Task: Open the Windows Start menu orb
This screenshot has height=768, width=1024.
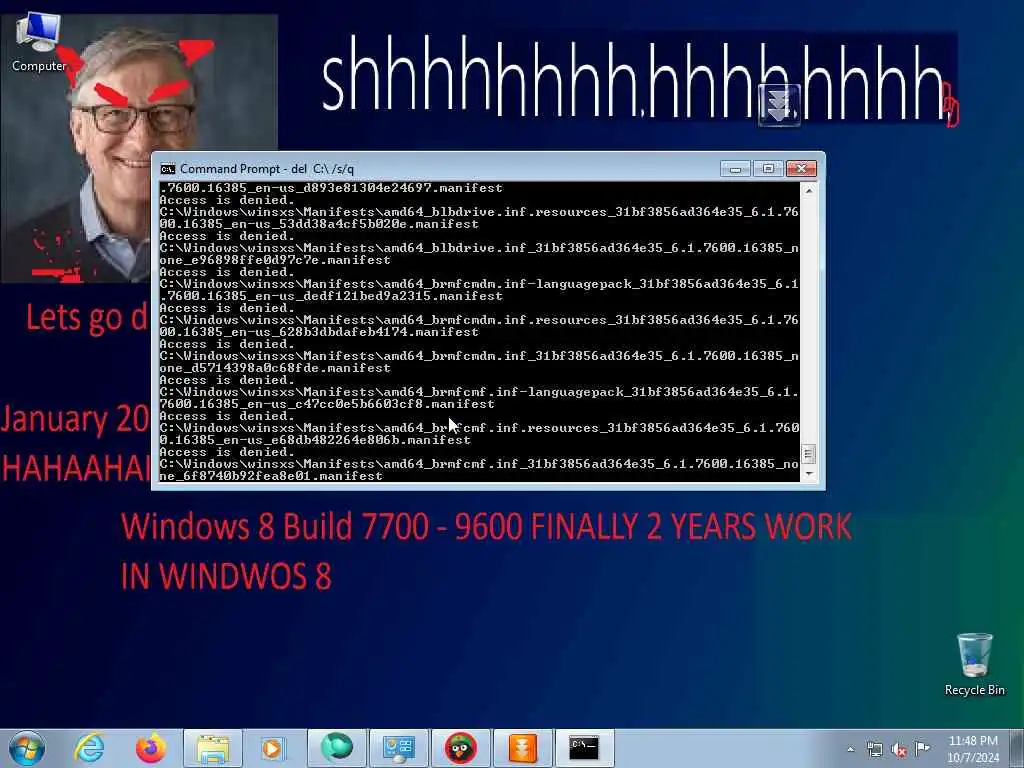Action: click(x=27, y=748)
